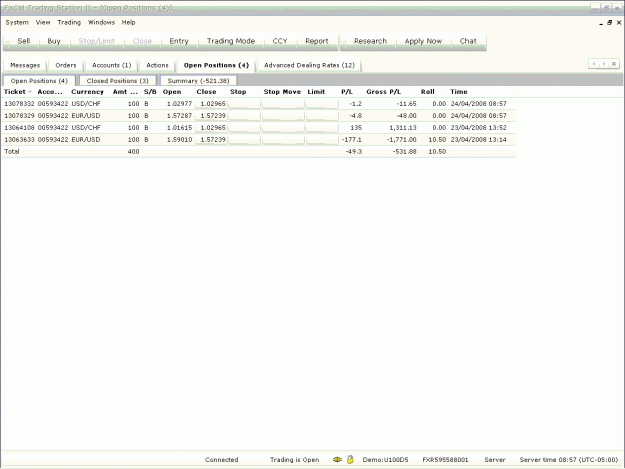This screenshot has width=625, height=469.
Task: Sort by the Stop Move column header
Action: coord(282,92)
